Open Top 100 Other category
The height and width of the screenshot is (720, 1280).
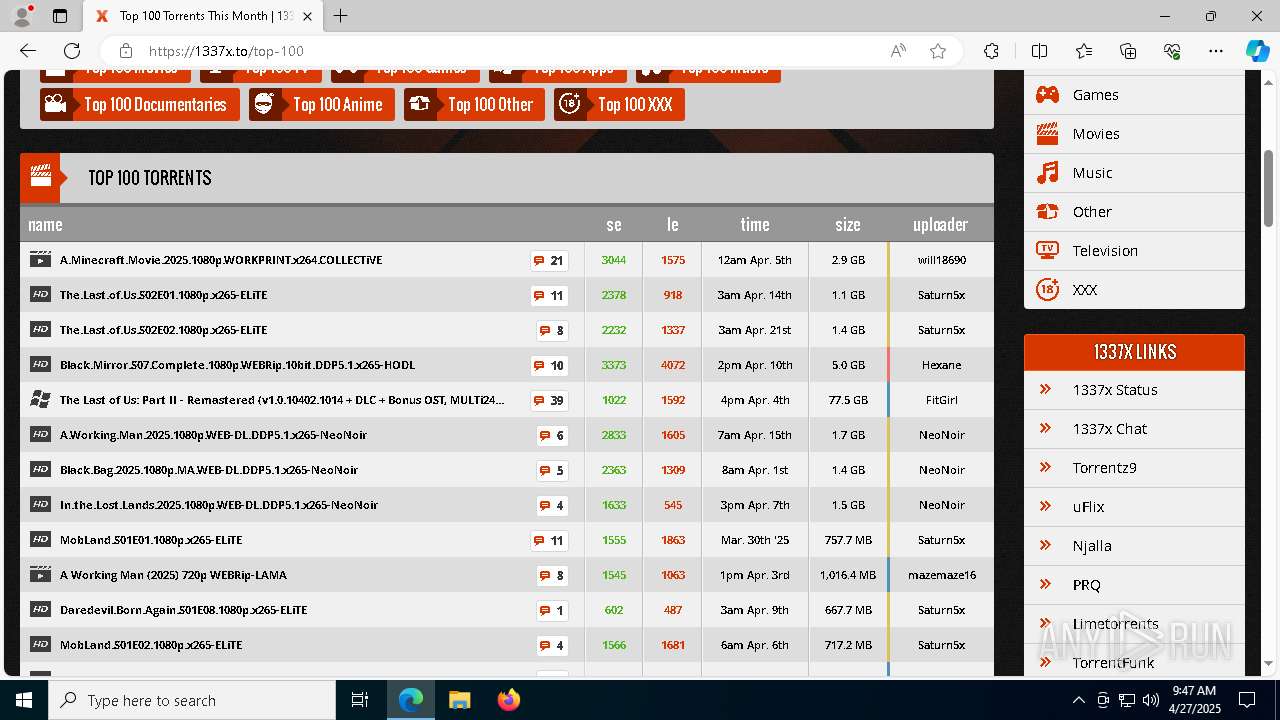tap(474, 104)
